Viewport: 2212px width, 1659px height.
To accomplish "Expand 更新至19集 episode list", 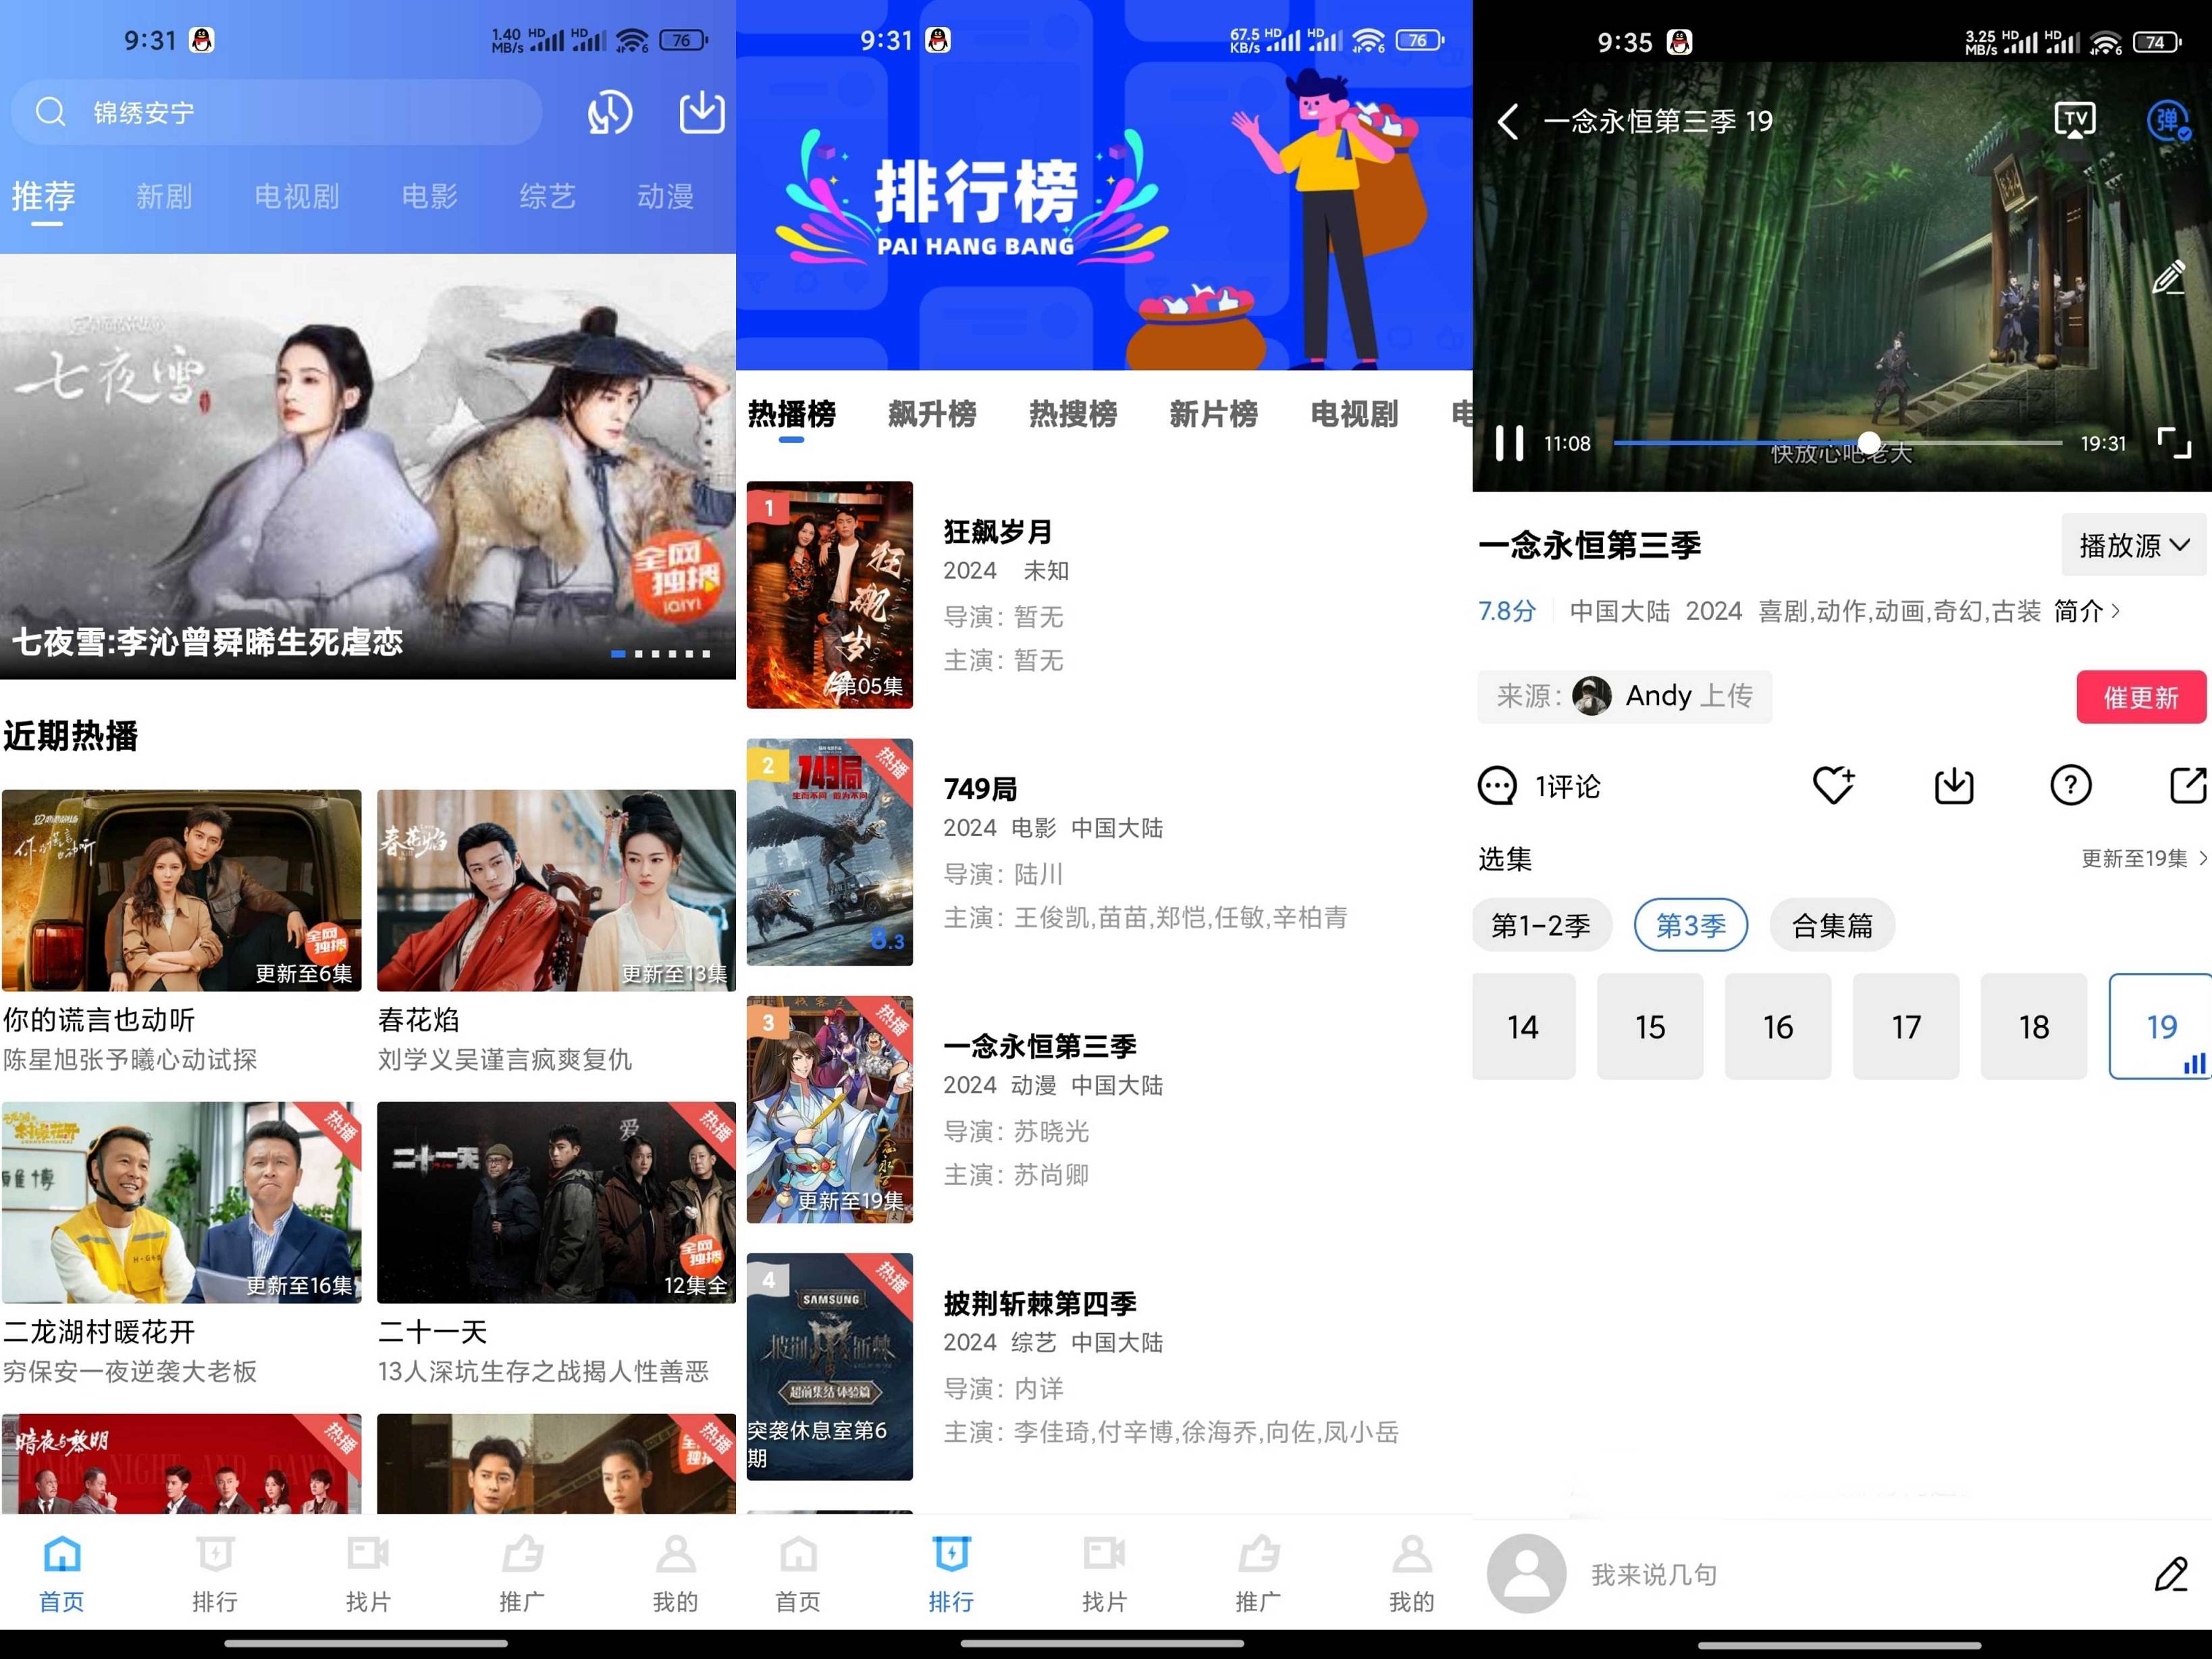I will coord(2144,858).
